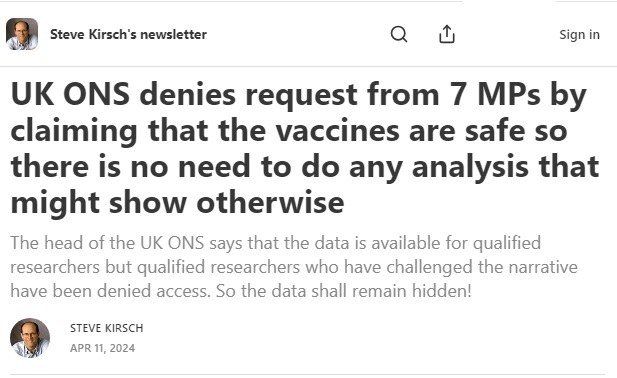Click subtitle phrase "challenged the narrative"
The image size is (617, 378).
point(482,267)
